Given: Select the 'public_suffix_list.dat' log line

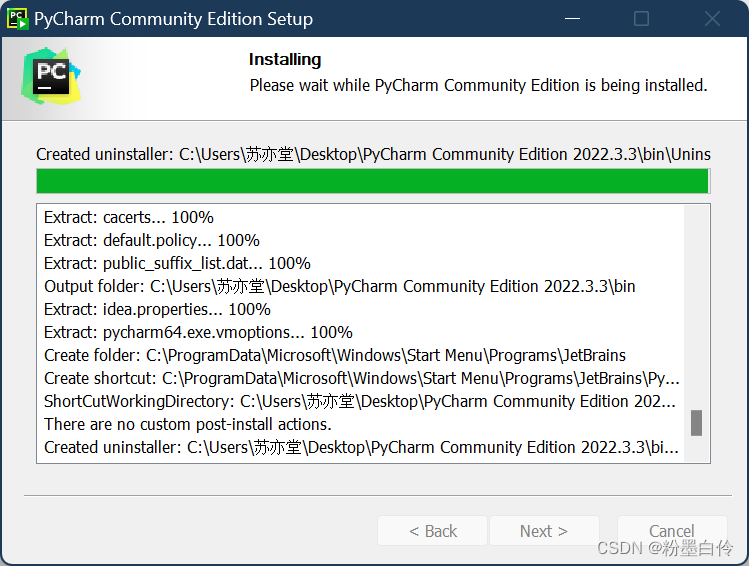Looking at the screenshot, I should click(x=177, y=263).
